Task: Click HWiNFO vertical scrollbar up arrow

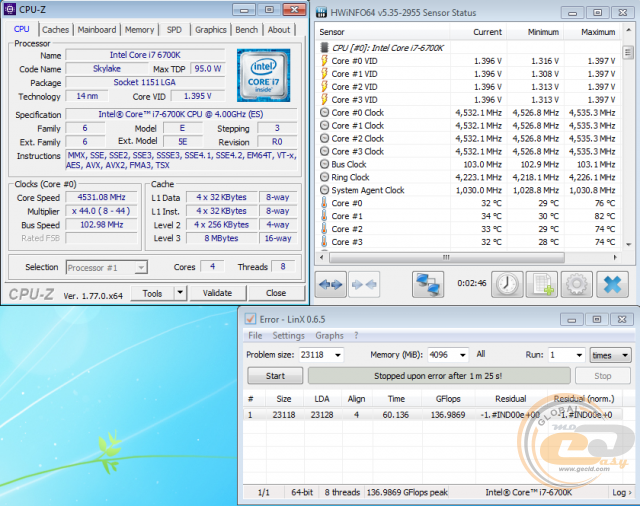Action: click(x=628, y=30)
